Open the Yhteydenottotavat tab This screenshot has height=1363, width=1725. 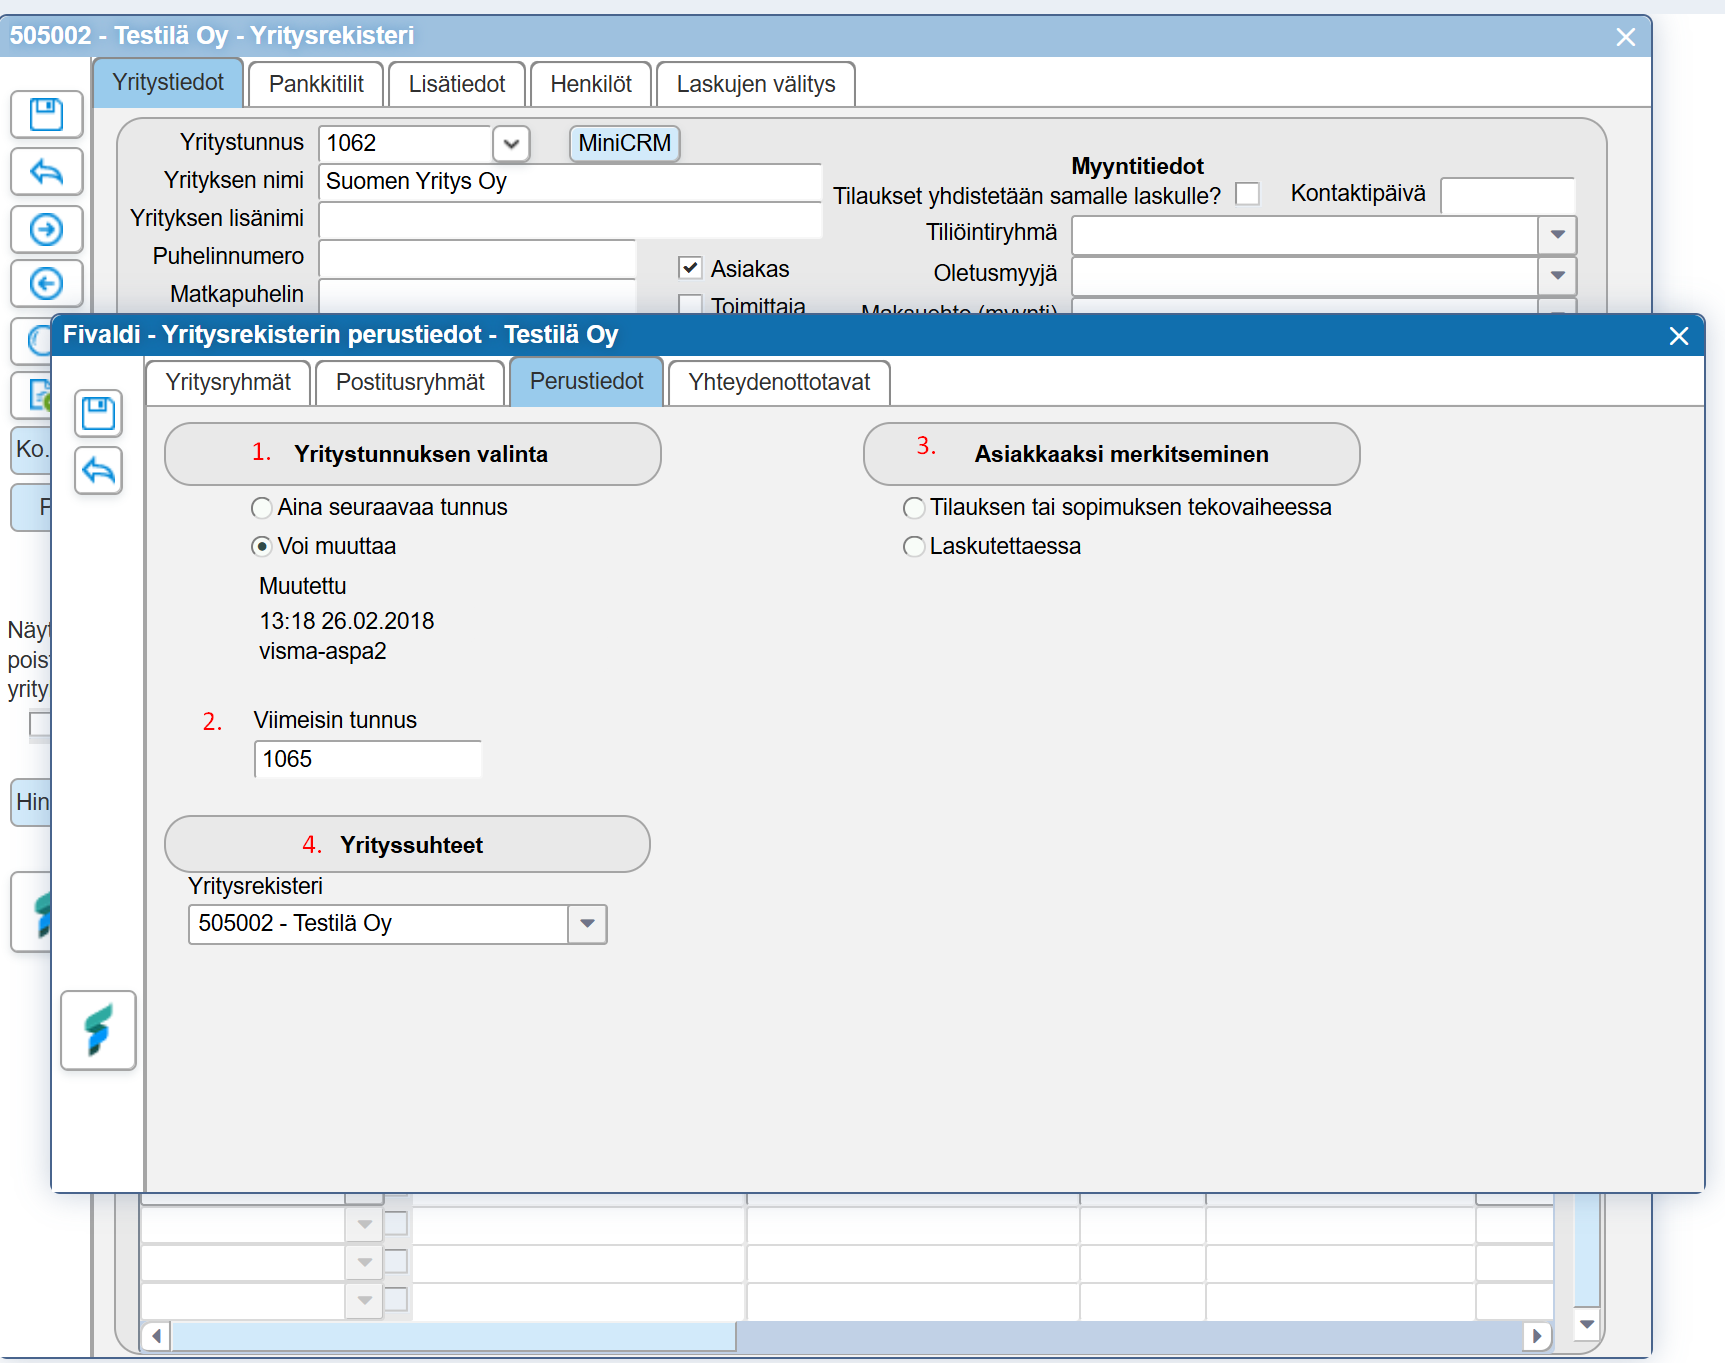pyautogui.click(x=779, y=382)
